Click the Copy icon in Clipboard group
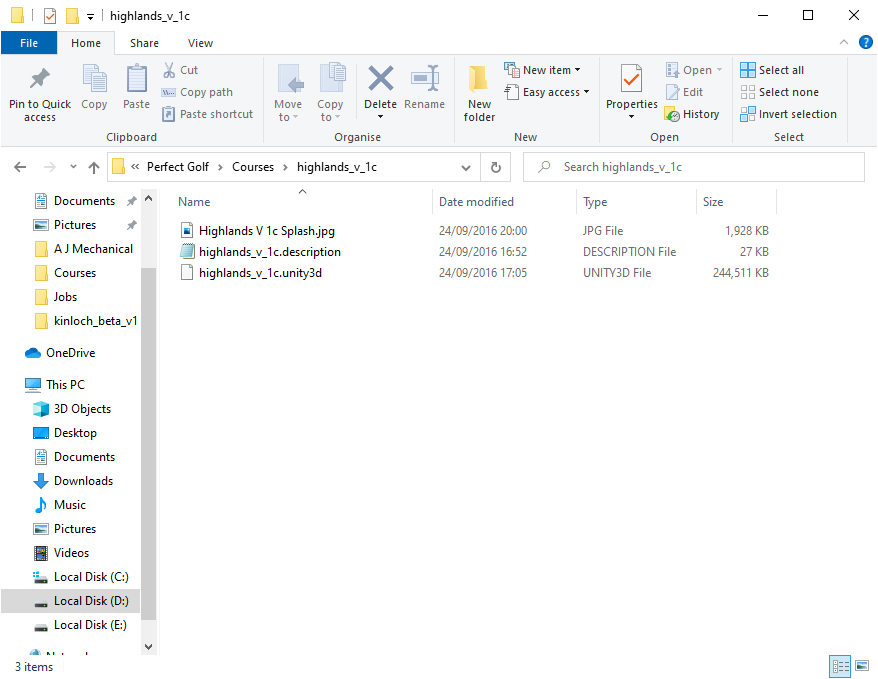Image resolution: width=878 pixels, height=679 pixels. point(94,80)
